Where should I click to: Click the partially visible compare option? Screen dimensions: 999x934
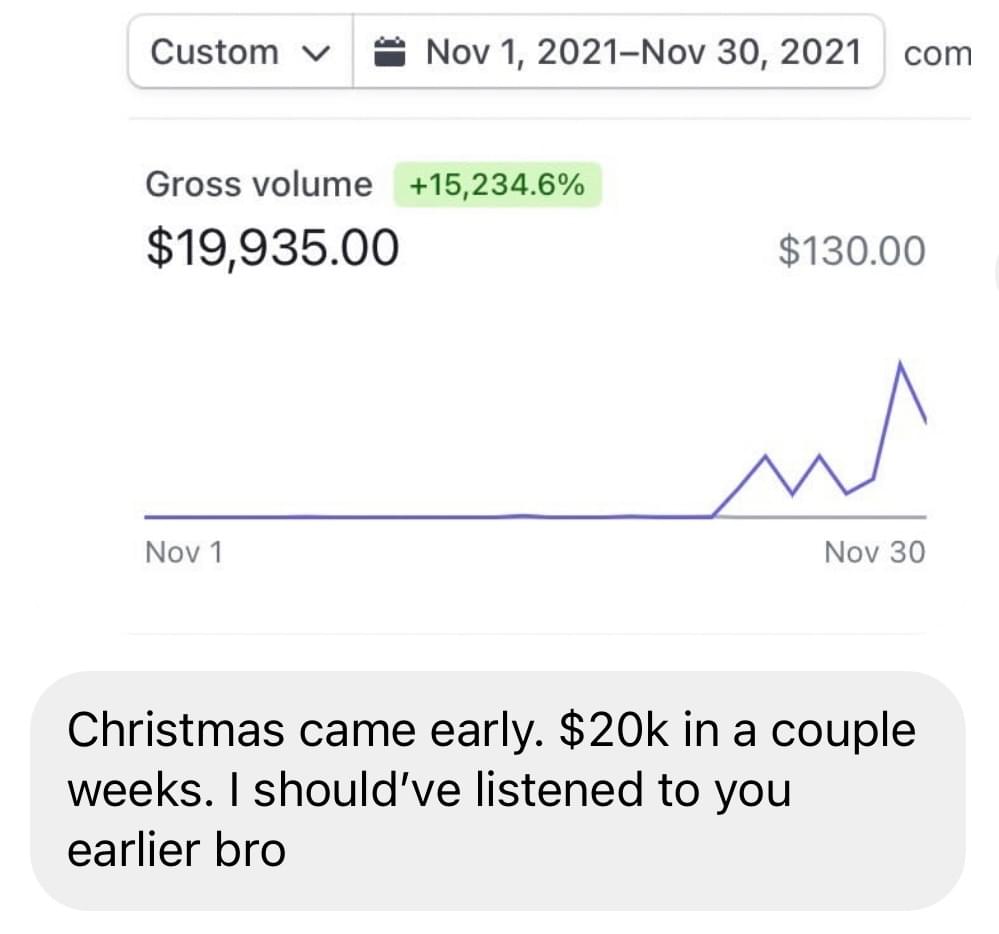tap(936, 54)
